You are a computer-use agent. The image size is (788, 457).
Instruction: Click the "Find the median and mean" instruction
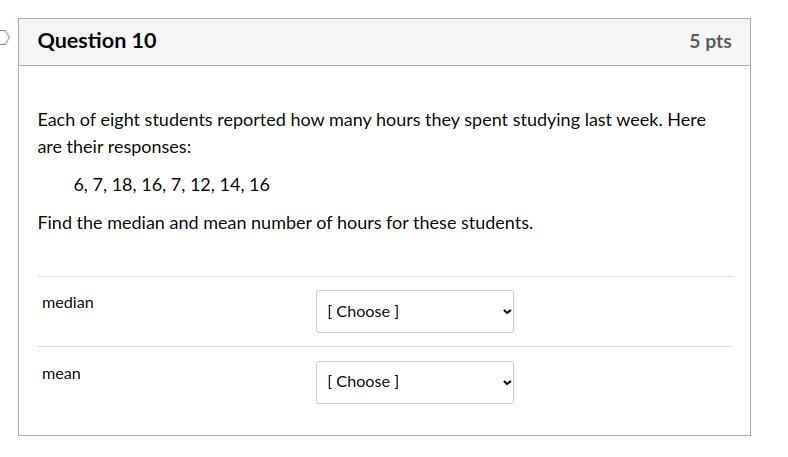pyautogui.click(x=285, y=223)
